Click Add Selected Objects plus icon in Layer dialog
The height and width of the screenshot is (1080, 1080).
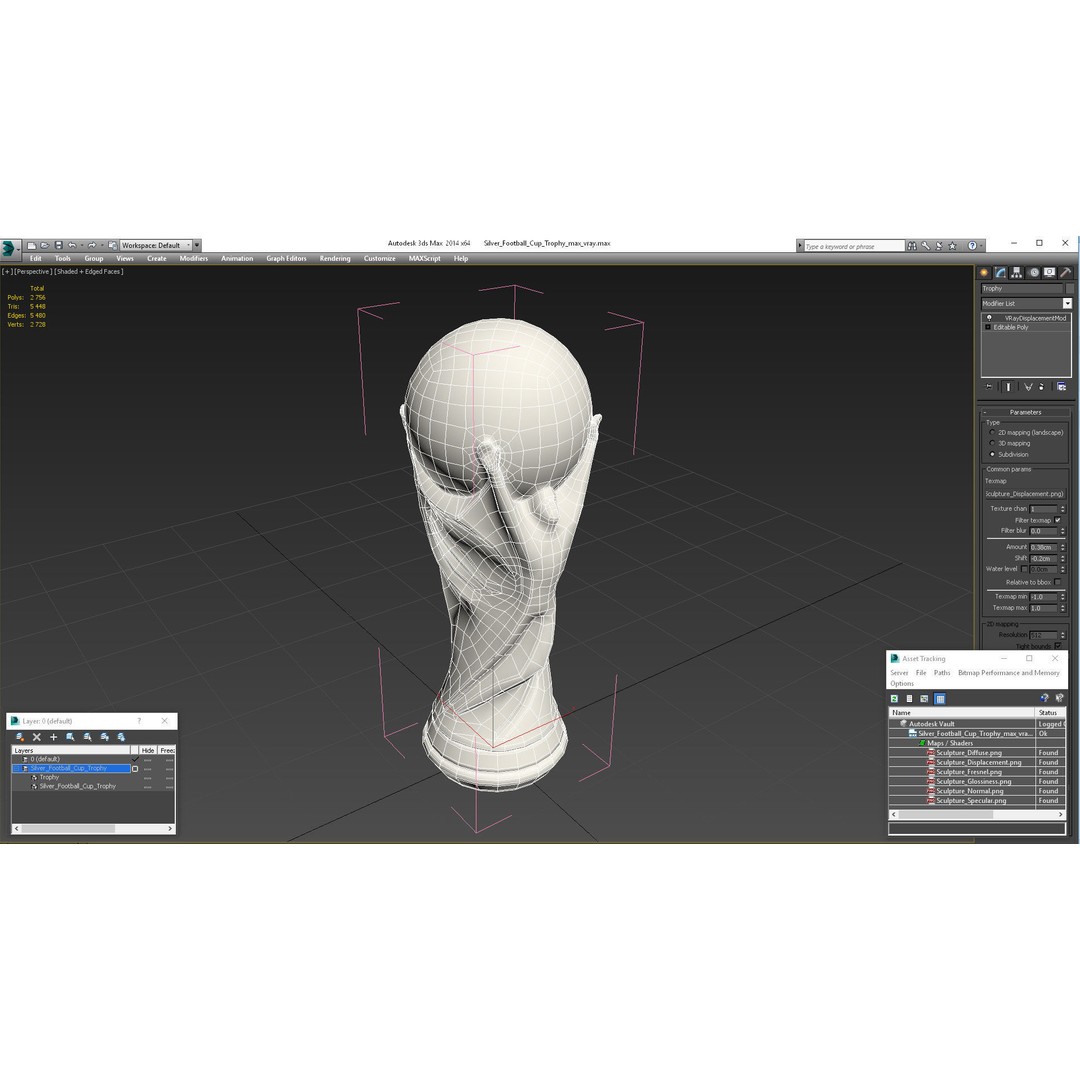[53, 737]
